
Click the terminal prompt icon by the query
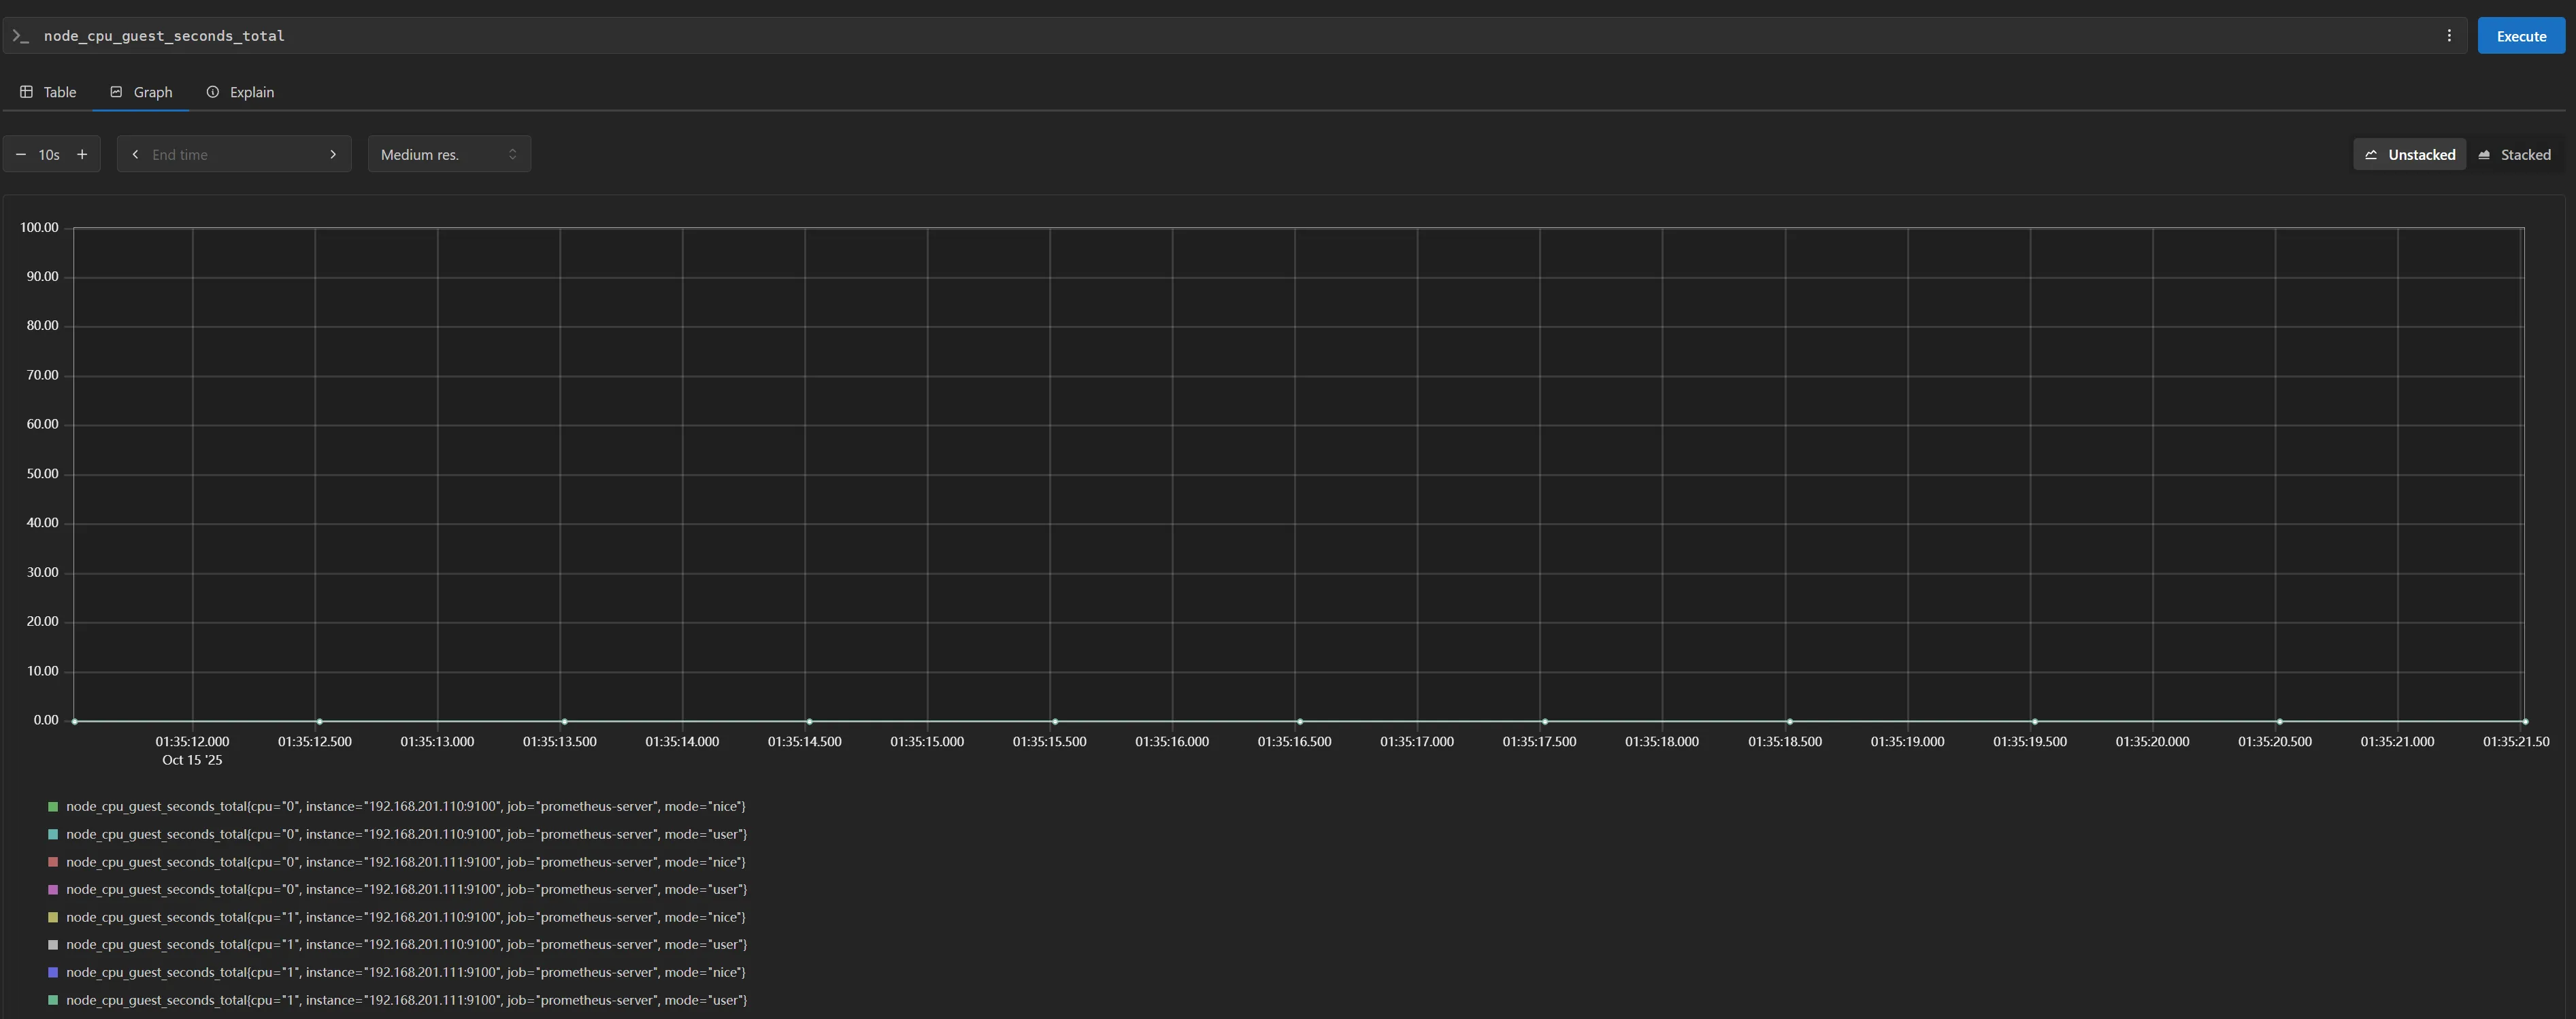click(20, 36)
